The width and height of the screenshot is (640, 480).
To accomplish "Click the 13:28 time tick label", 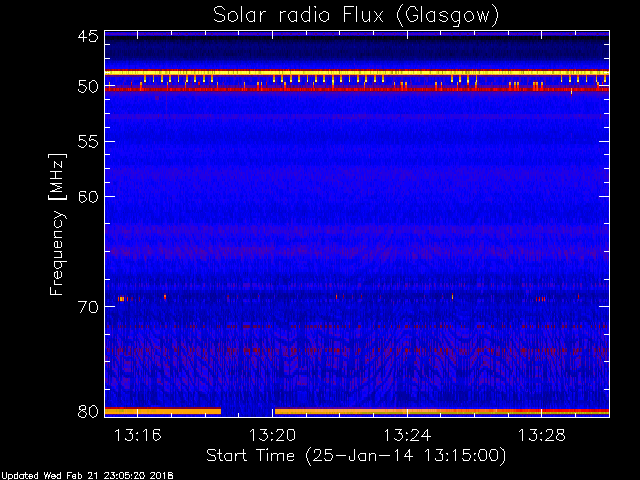I will [542, 435].
